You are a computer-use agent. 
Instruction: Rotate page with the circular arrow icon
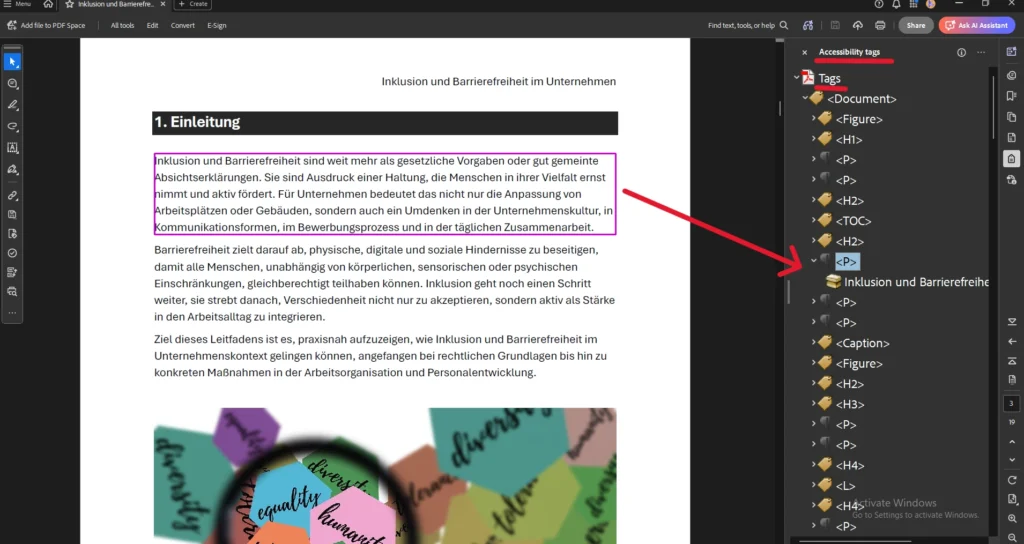click(1012, 480)
